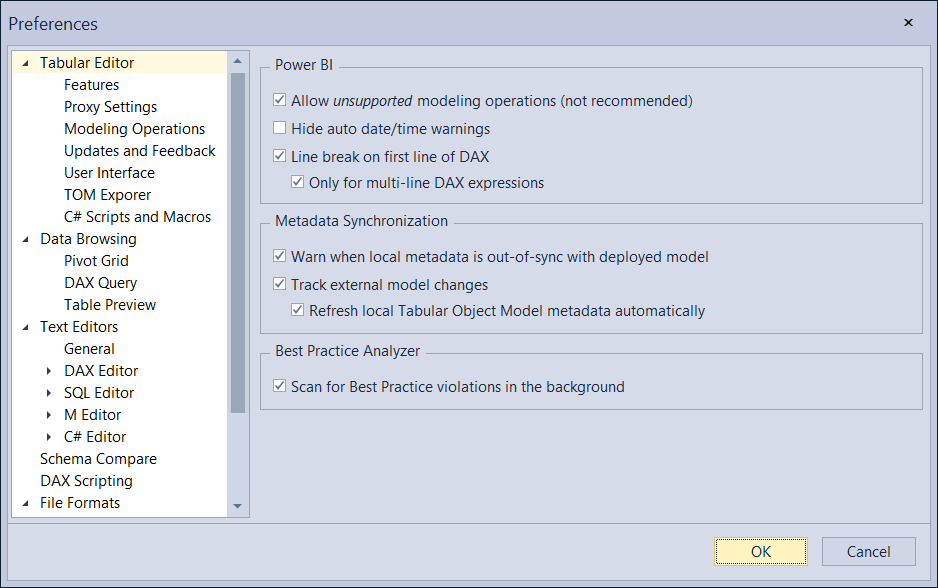The image size is (938, 588).
Task: Open Updates and Feedback preferences
Action: [x=139, y=150]
